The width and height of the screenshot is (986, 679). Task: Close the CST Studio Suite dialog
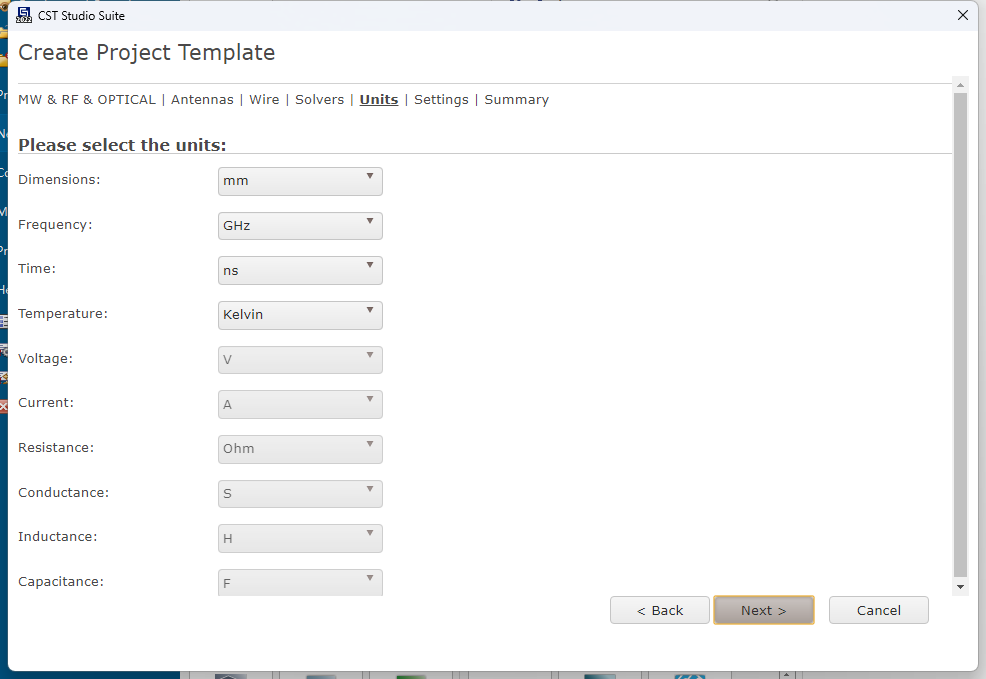963,15
